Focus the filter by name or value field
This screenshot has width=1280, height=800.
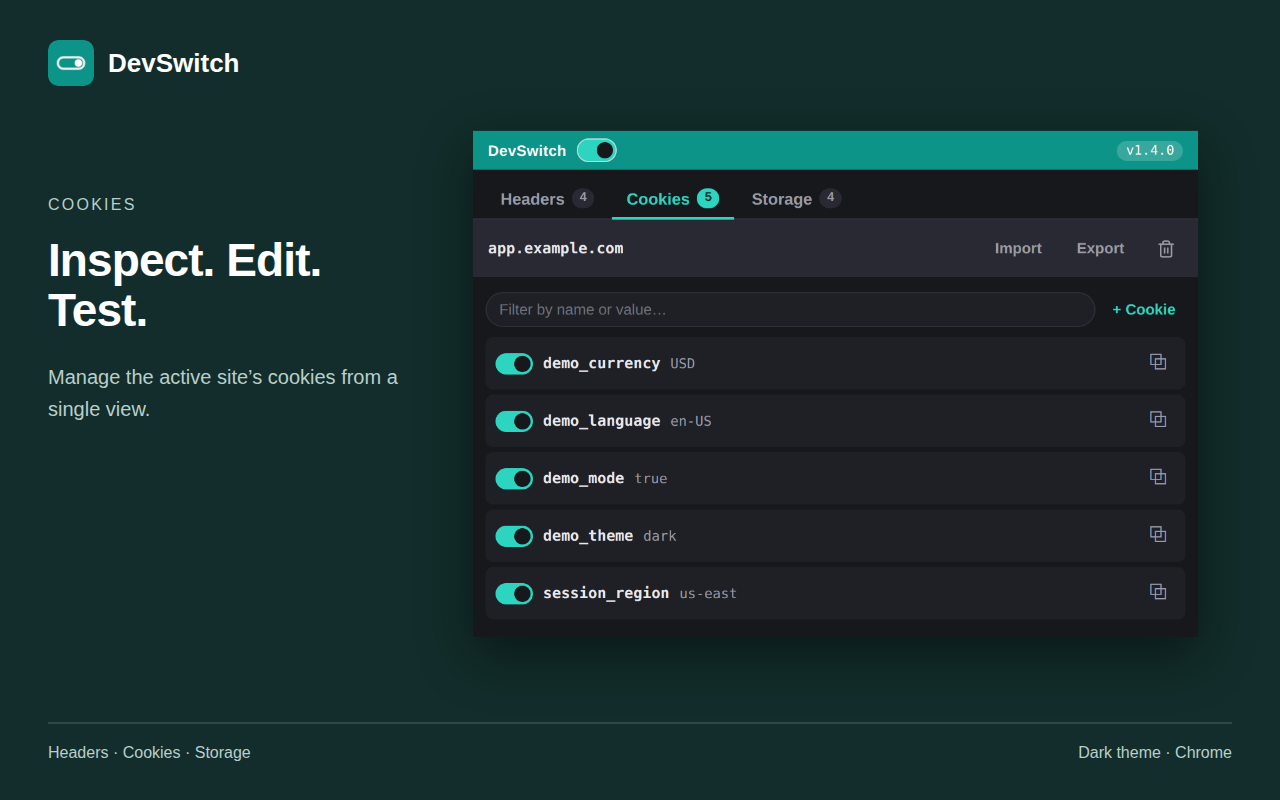(x=790, y=310)
